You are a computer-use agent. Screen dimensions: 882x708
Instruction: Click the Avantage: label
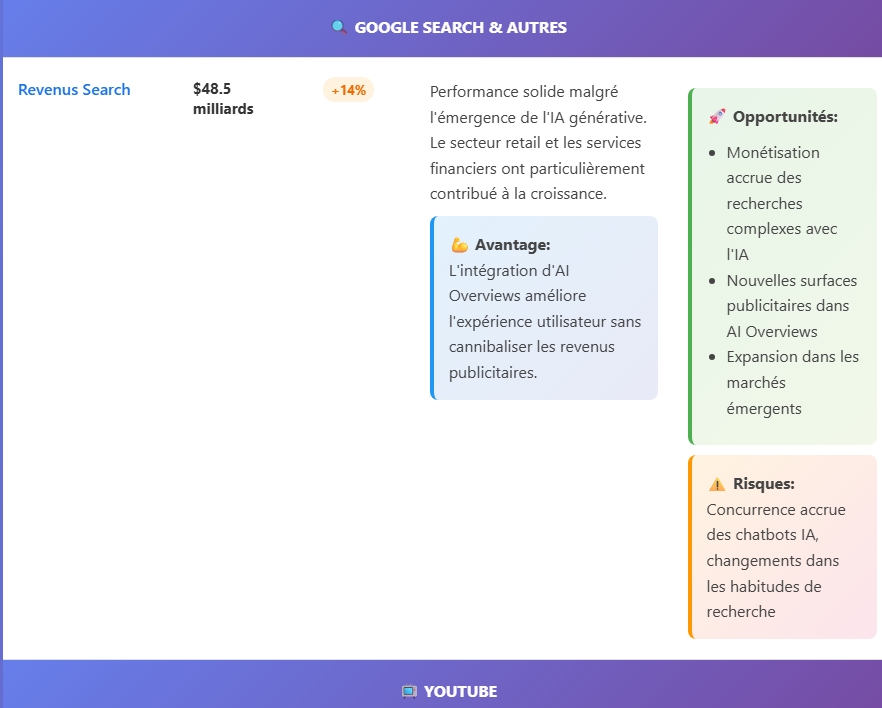pyautogui.click(x=512, y=245)
